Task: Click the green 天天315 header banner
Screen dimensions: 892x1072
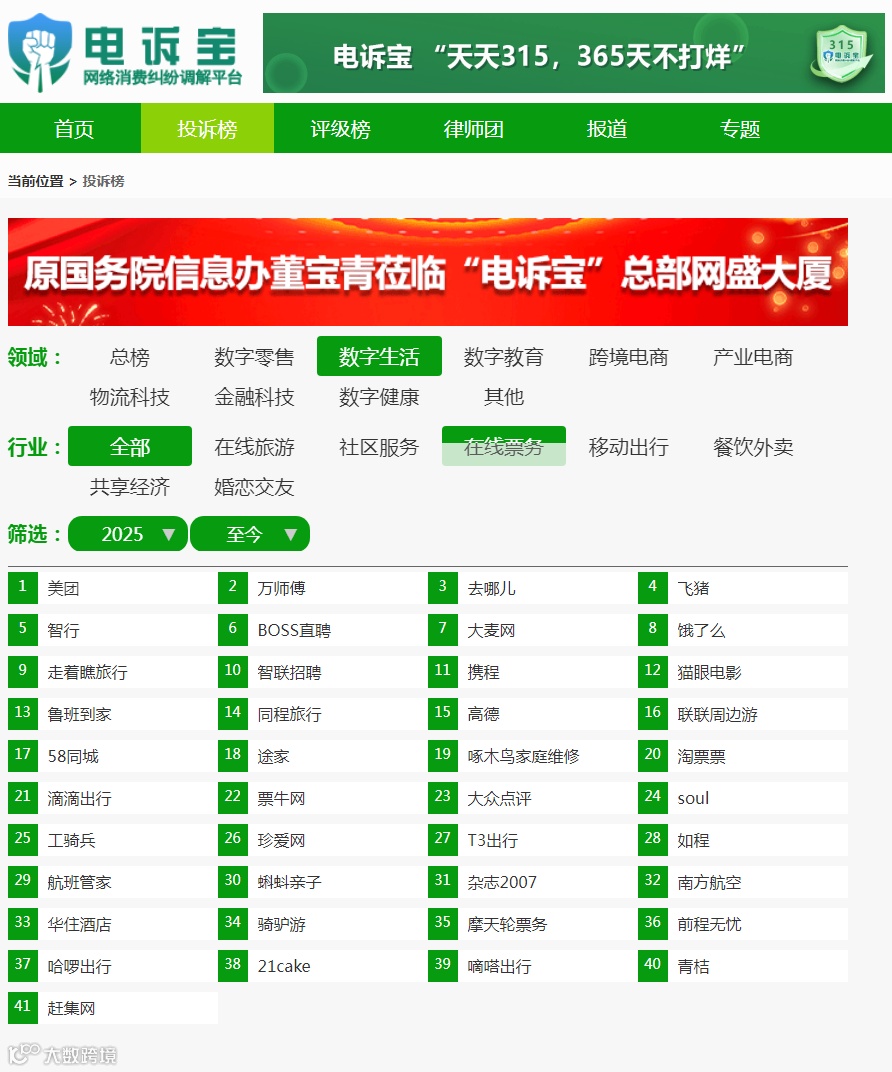Action: [x=573, y=53]
